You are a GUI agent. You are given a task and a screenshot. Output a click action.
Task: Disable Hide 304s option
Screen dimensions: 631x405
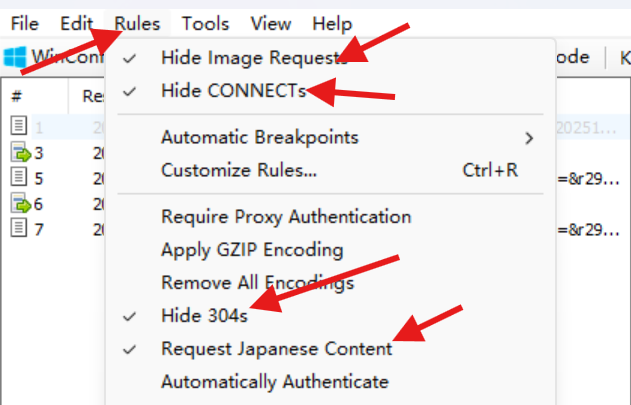click(204, 316)
